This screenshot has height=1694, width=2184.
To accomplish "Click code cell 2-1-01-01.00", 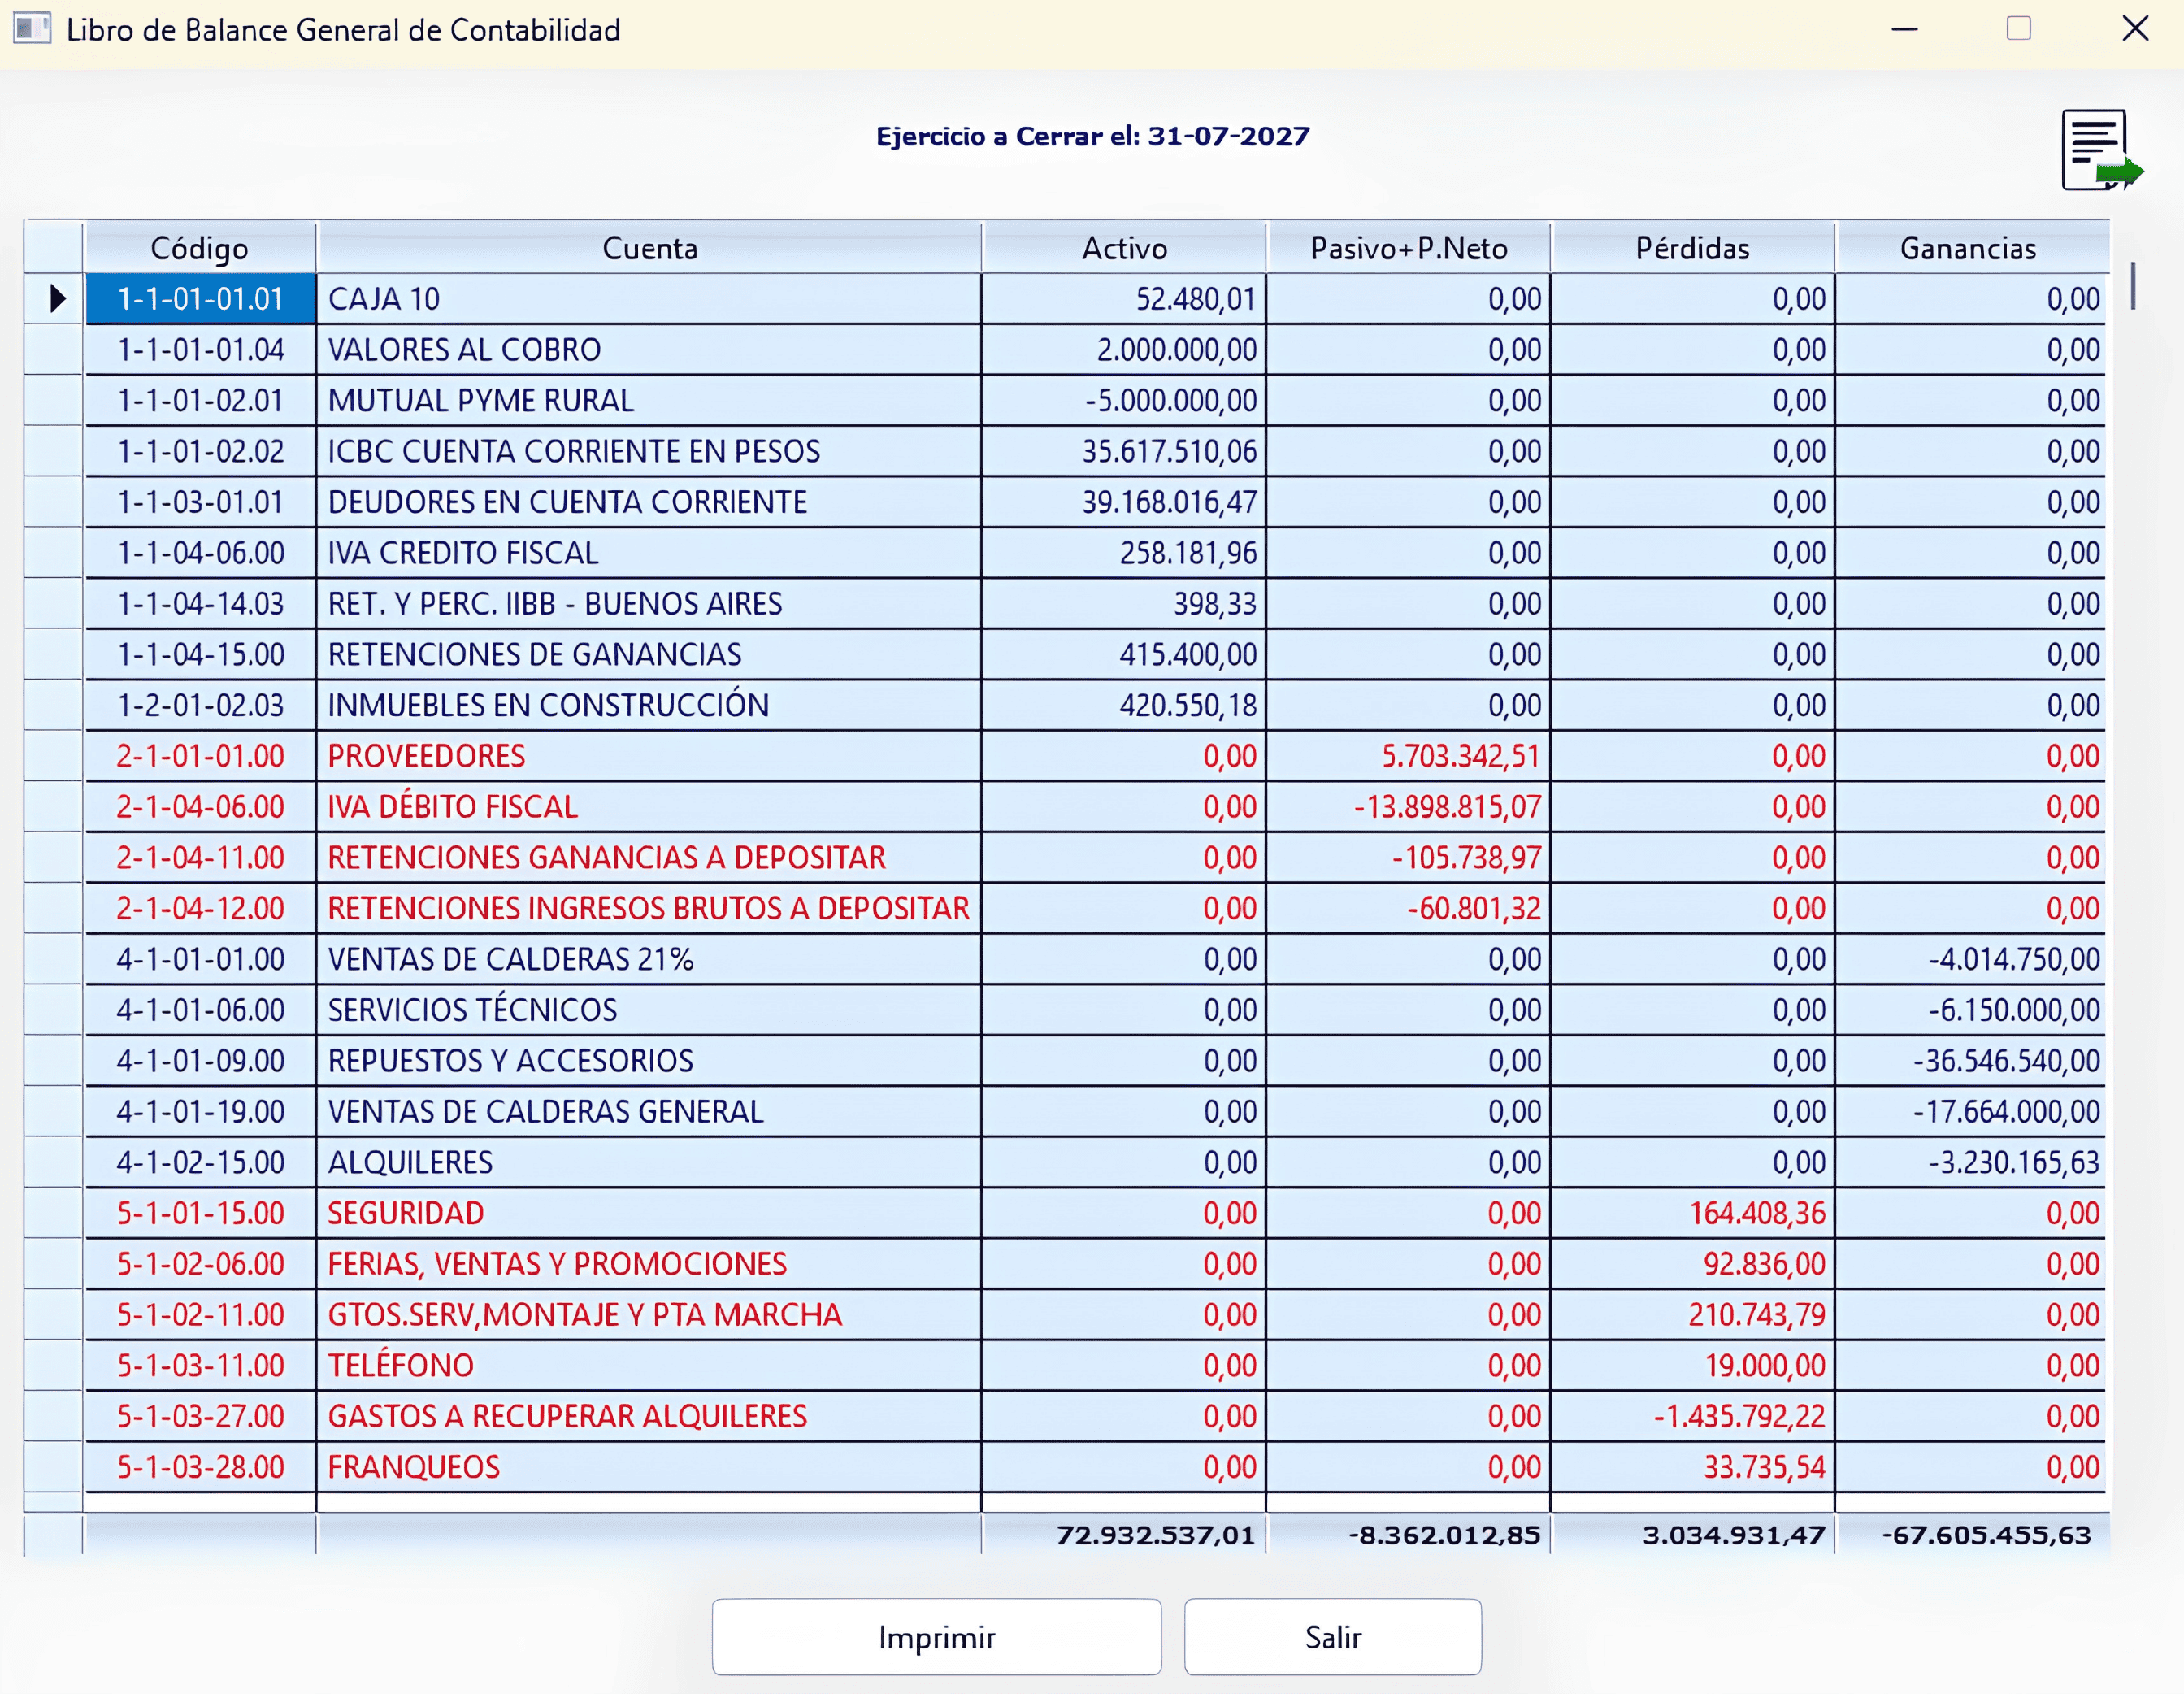I will (x=201, y=756).
